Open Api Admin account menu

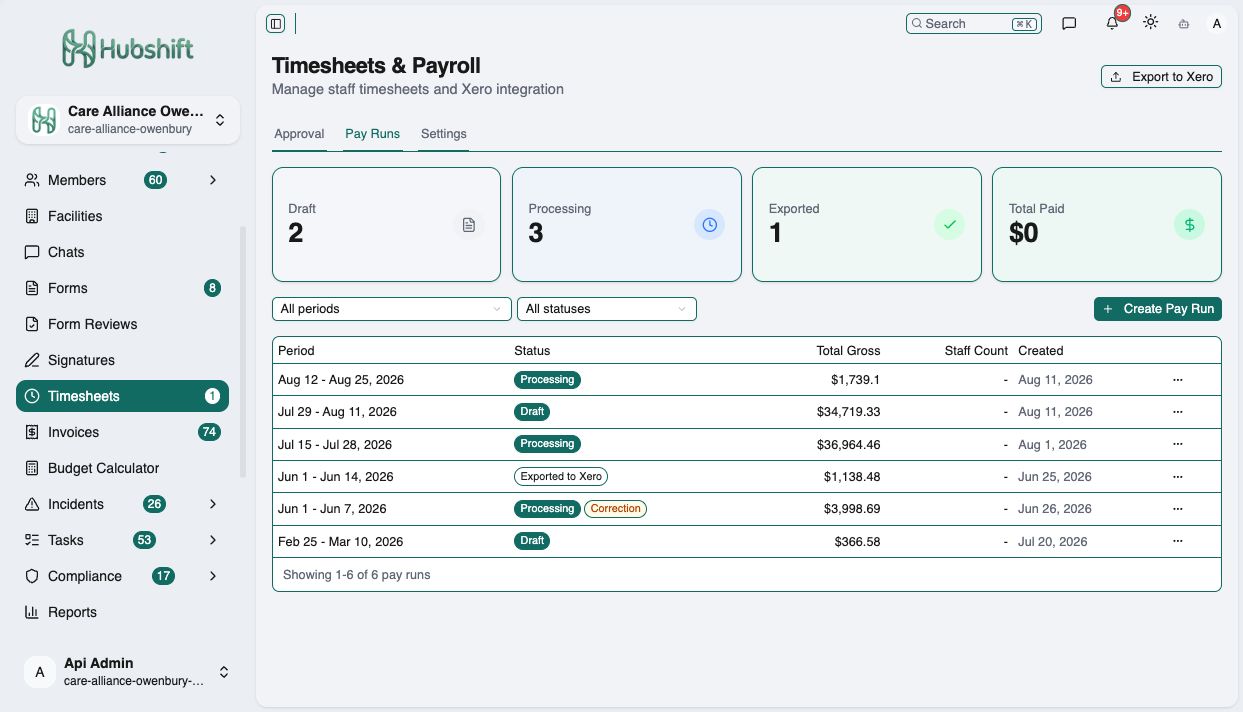pyautogui.click(x=127, y=672)
